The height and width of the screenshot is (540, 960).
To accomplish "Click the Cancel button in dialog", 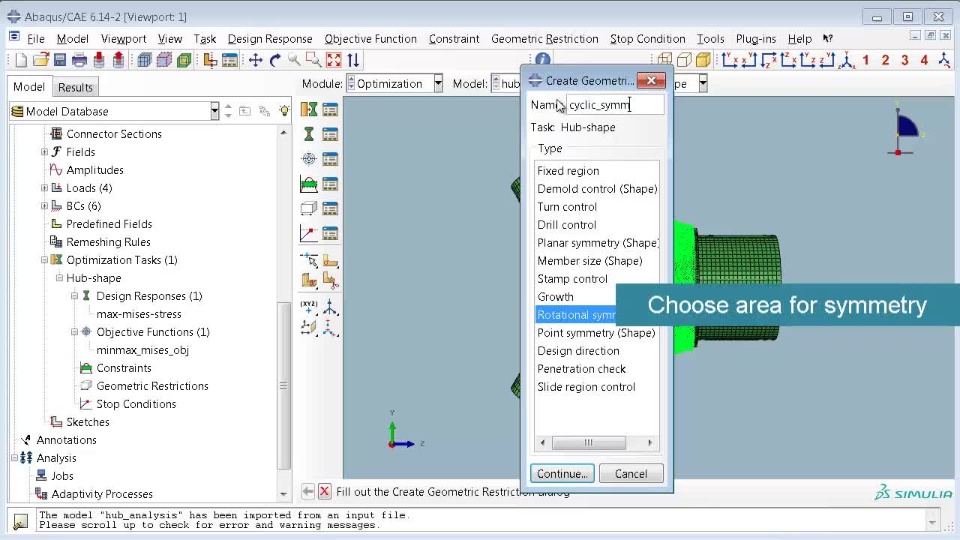I will coord(631,473).
